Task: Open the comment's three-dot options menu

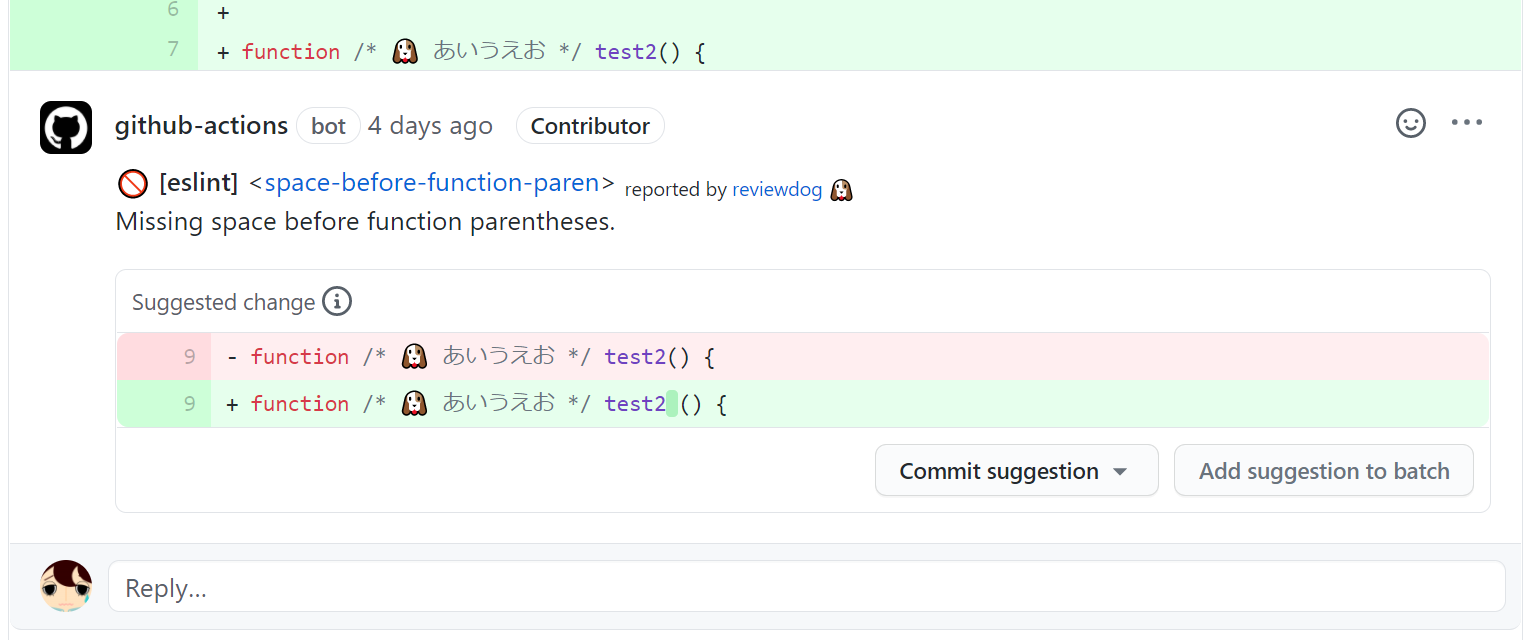Action: [1466, 123]
